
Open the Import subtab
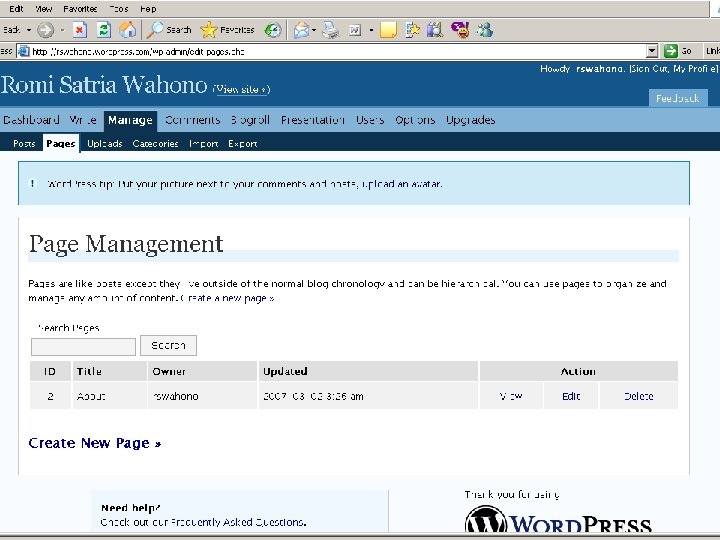point(203,144)
